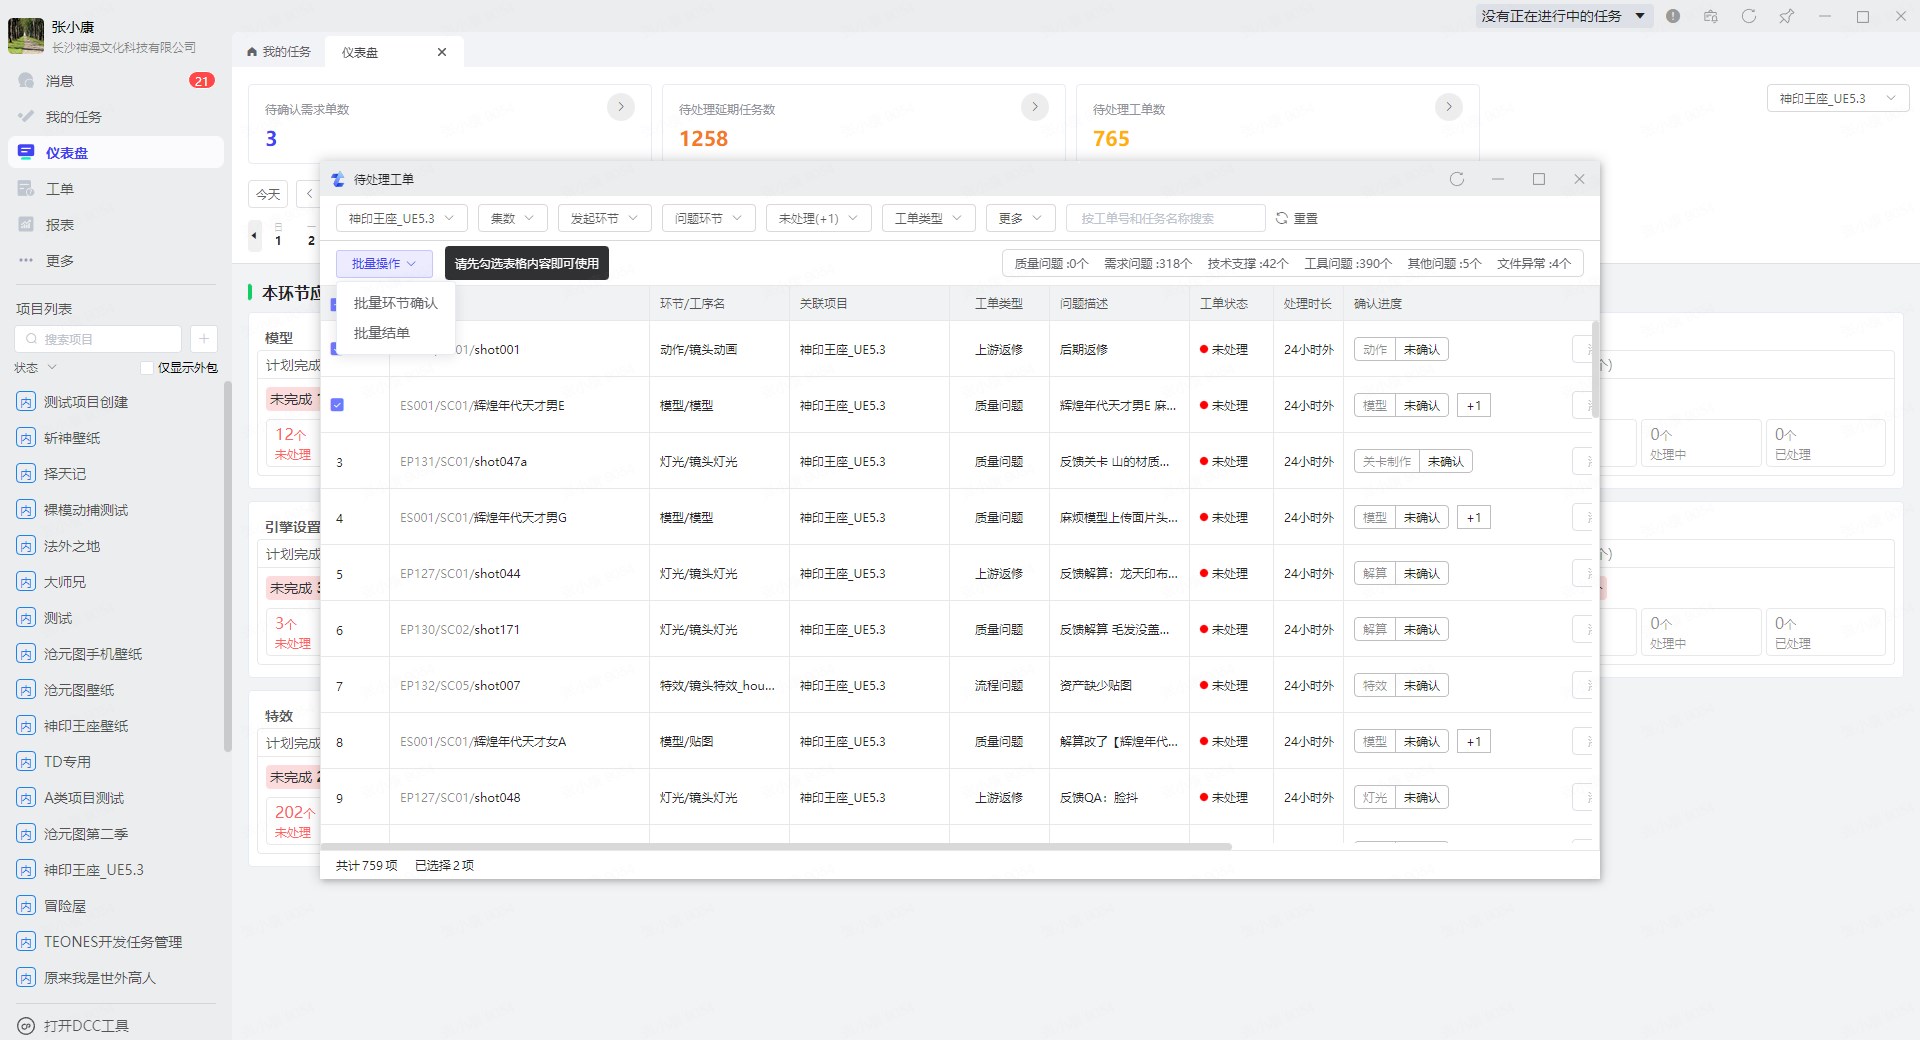Click EP132/SC05/shot007 cell
1920x1040 pixels.
point(520,686)
